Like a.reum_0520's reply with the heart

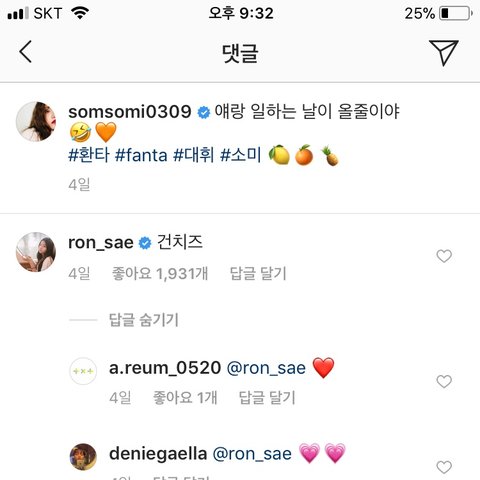tap(444, 381)
